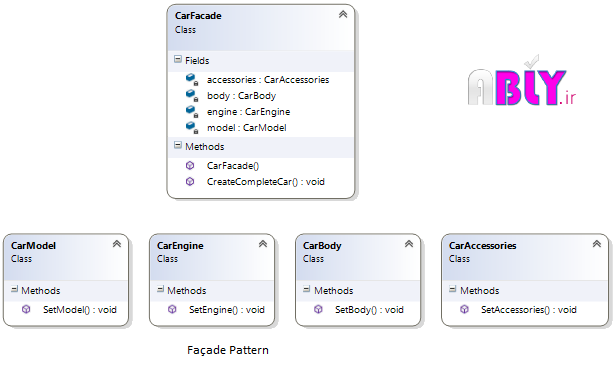Collapse Methods section in CarBody
This screenshot has width=616, height=368.
(307, 289)
